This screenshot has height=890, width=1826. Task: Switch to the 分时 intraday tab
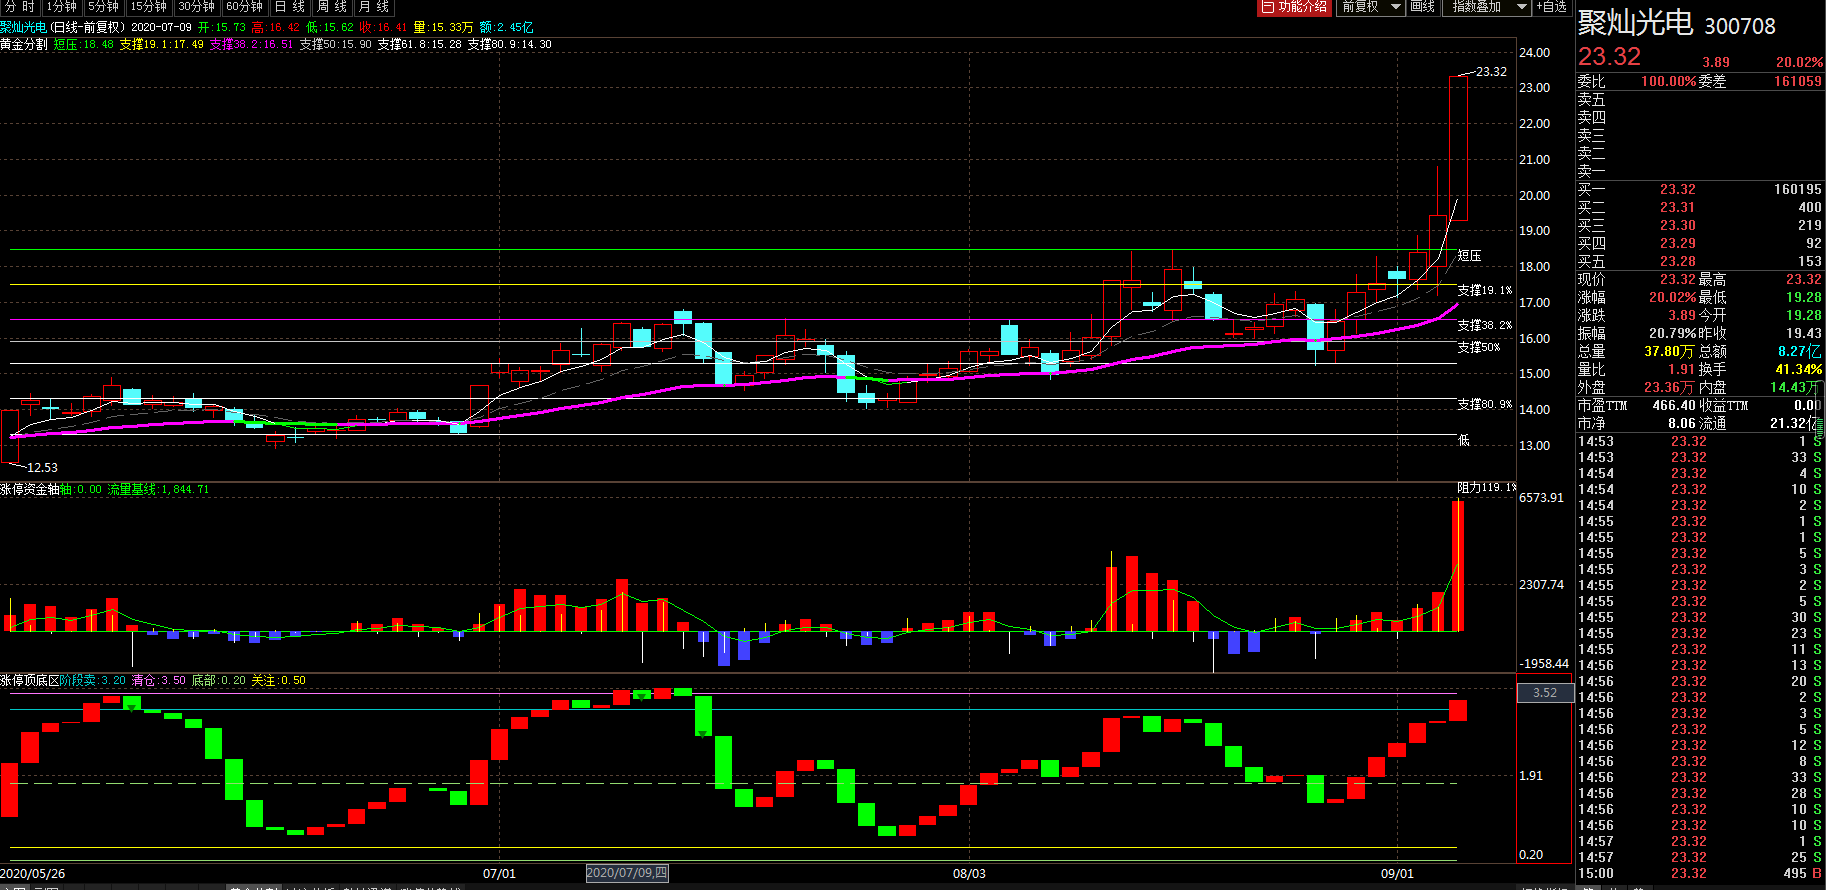click(x=19, y=7)
